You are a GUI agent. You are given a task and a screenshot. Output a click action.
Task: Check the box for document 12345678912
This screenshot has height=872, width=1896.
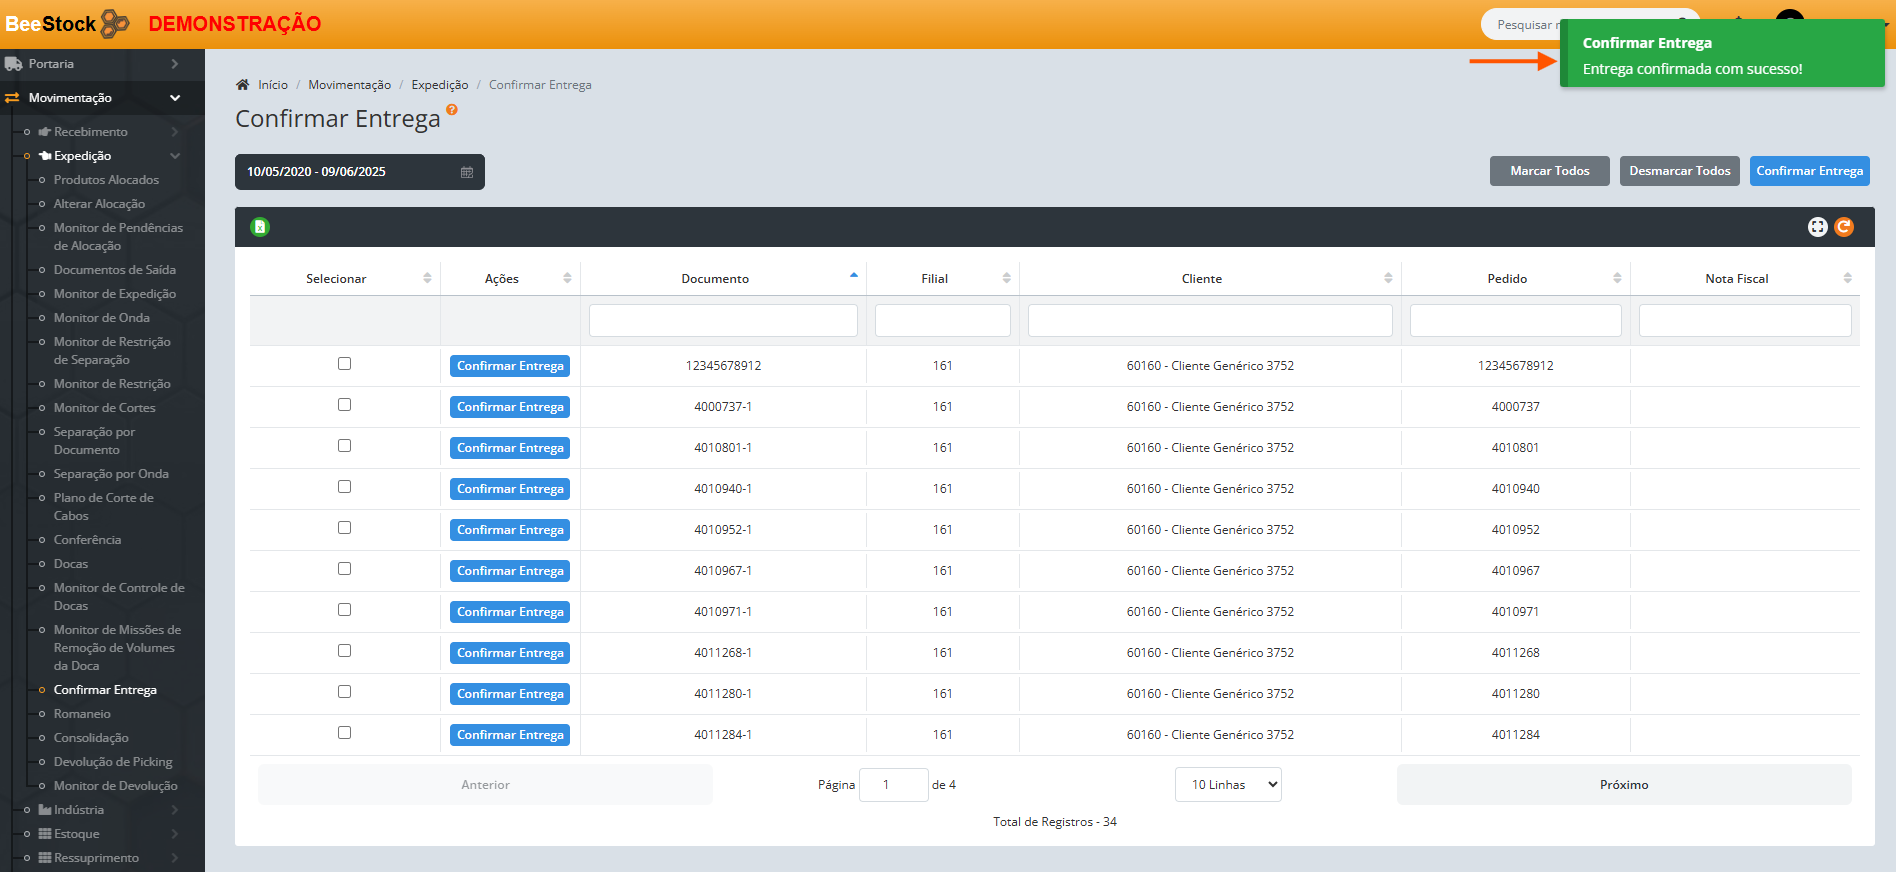(x=344, y=364)
